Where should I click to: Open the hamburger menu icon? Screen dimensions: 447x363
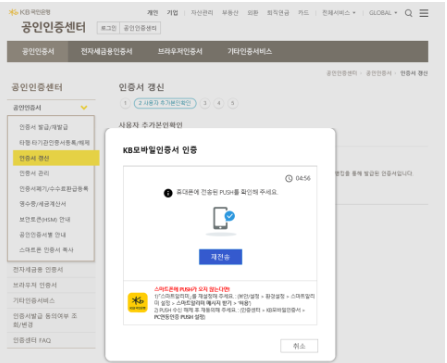click(424, 13)
